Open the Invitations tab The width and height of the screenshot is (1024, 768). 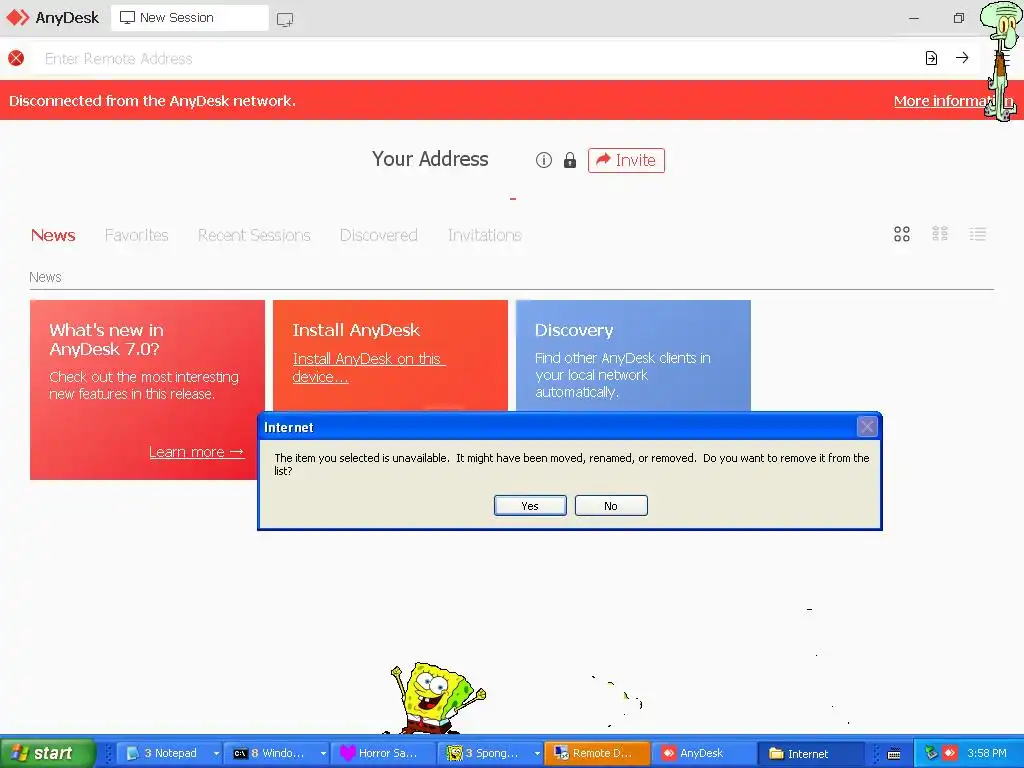click(485, 235)
